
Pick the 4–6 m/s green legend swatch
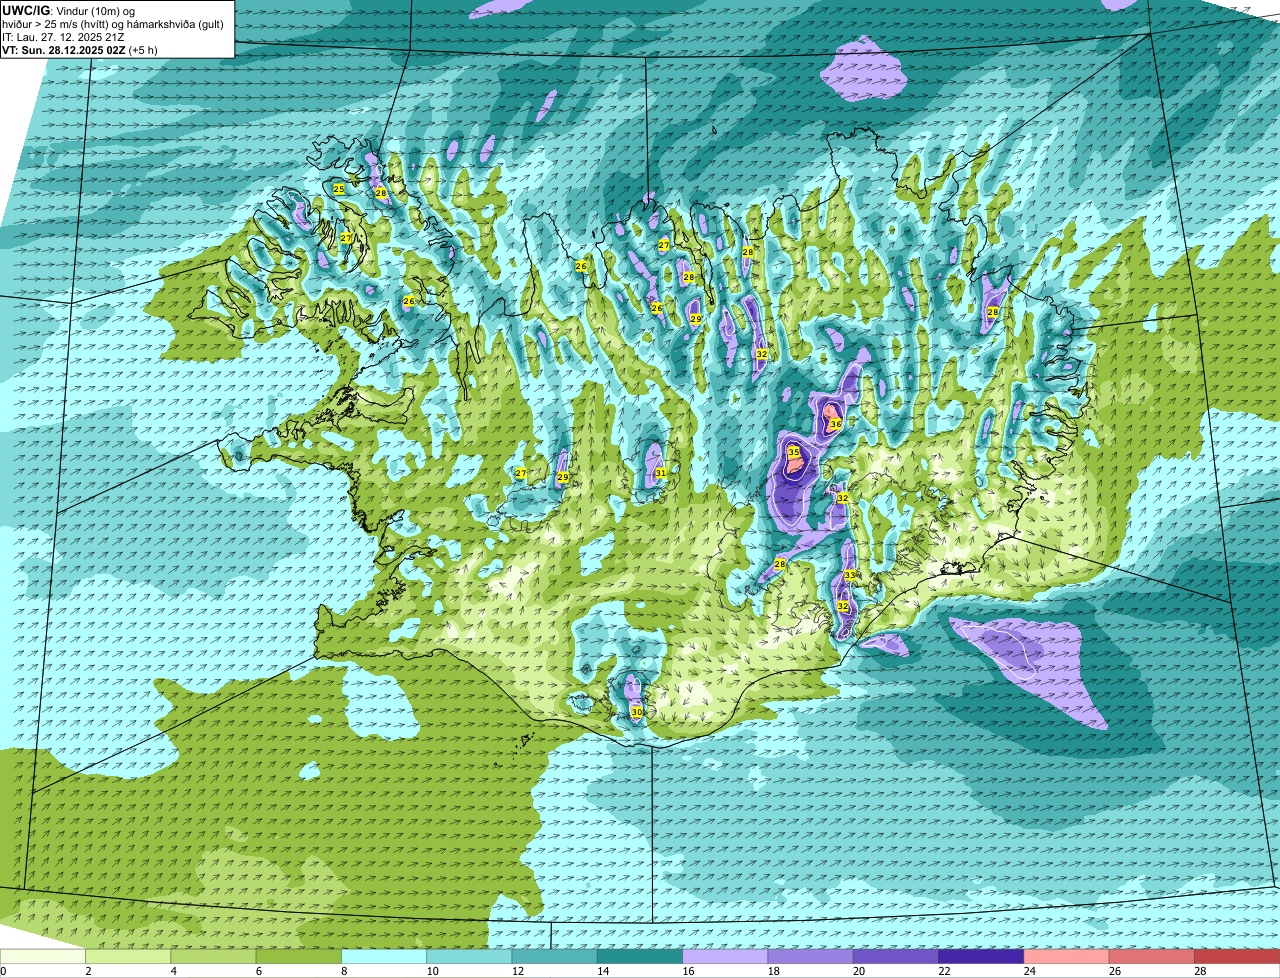pos(213,956)
